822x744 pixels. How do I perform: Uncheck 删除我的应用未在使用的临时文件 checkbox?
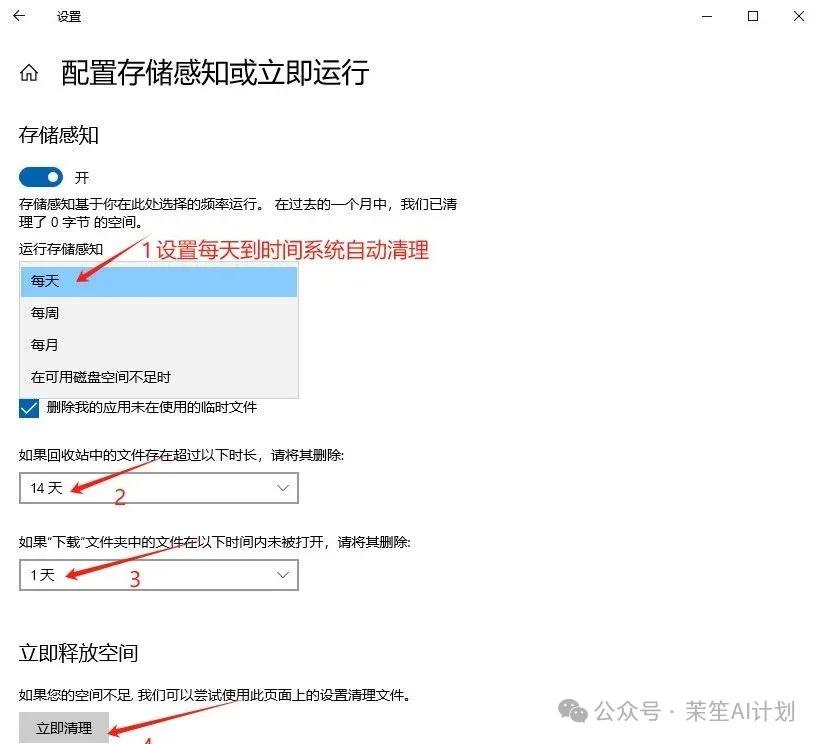coord(29,408)
